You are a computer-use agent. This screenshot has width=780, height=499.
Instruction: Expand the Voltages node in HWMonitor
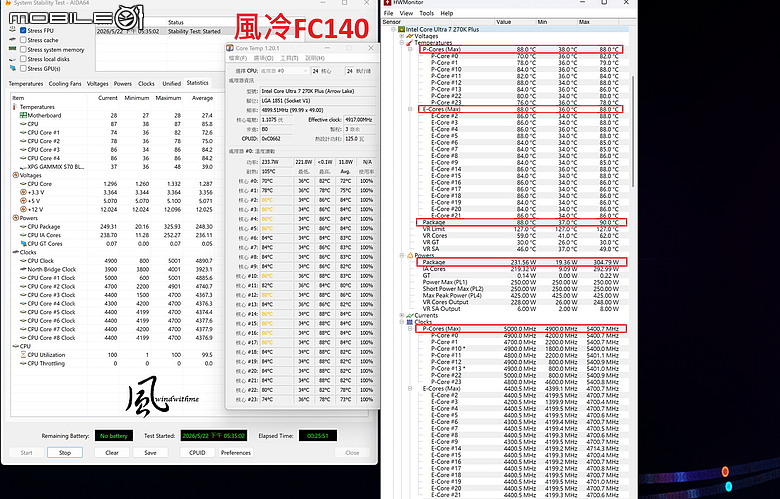[402, 36]
